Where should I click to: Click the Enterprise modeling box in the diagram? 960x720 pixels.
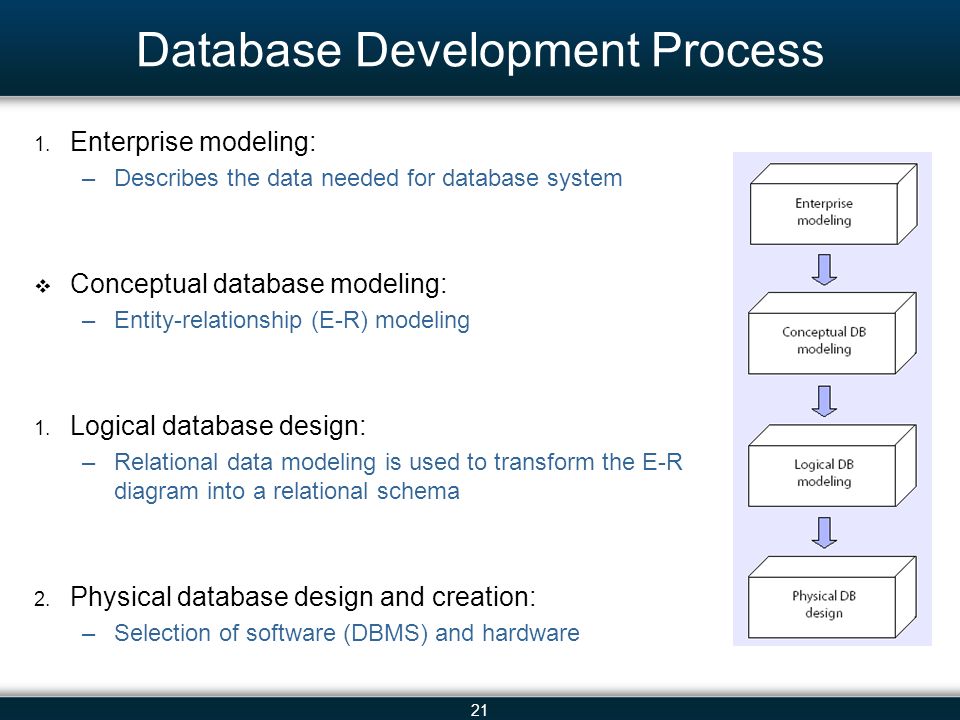[x=833, y=204]
